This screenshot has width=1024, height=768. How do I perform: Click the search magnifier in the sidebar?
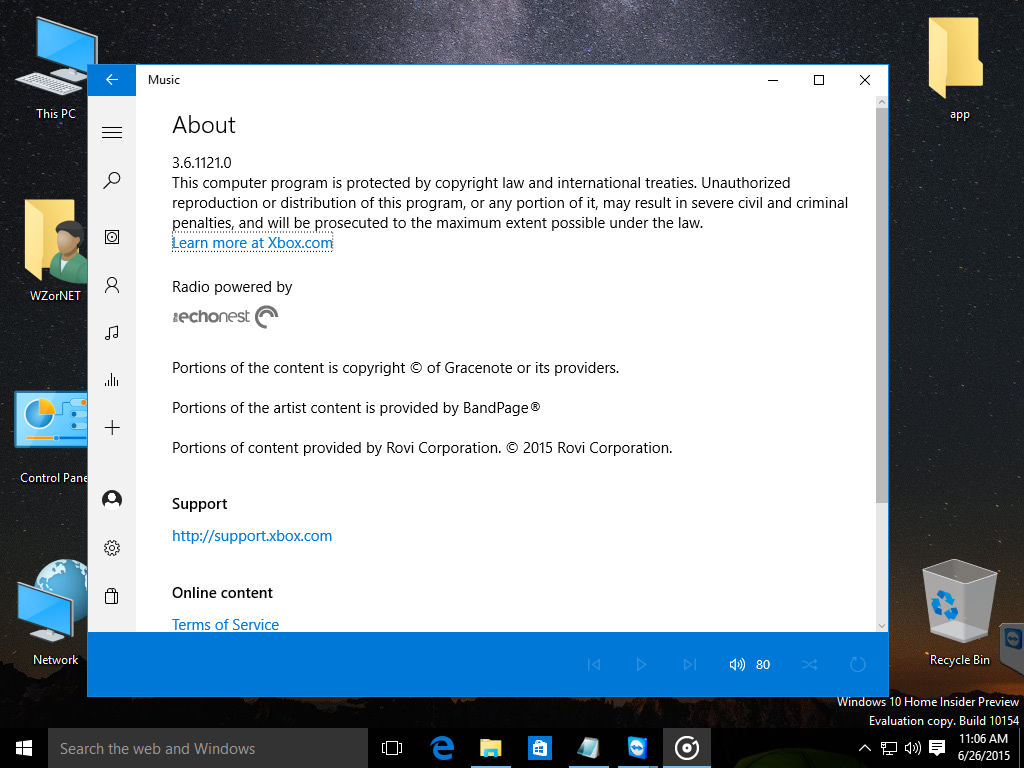112,180
